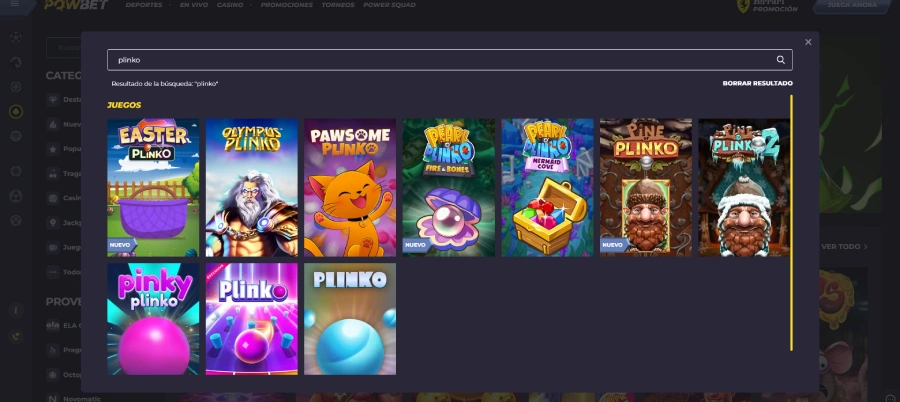This screenshot has width=900, height=402.
Task: Open the hamburger menu icon
Action: 15,4
